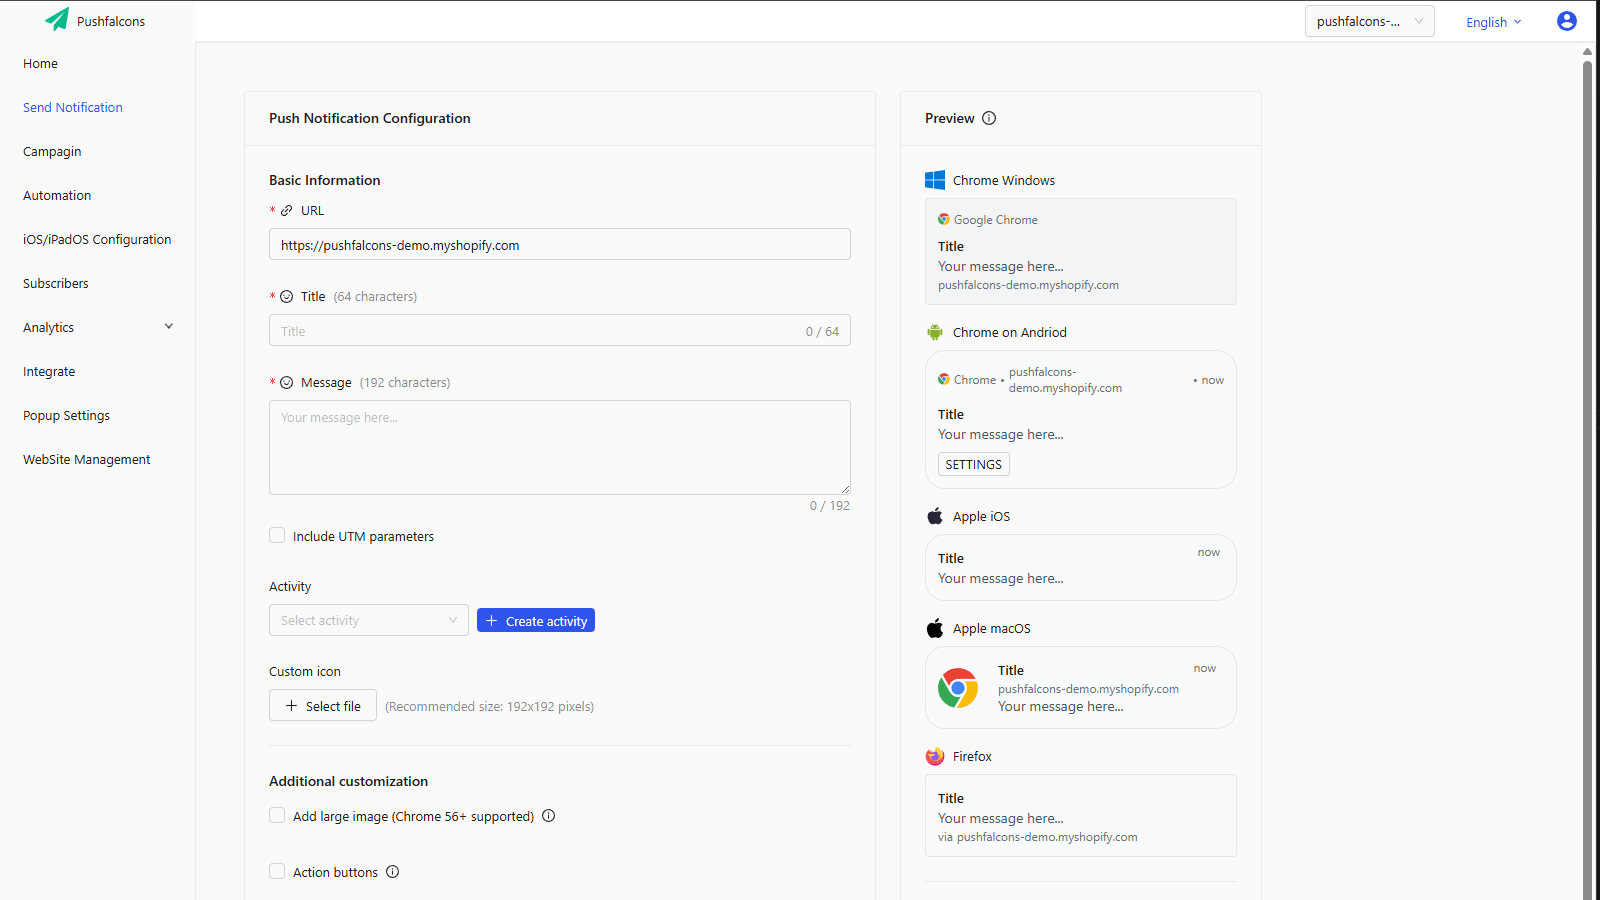The width and height of the screenshot is (1600, 900).
Task: Click the Android icon in the preview
Action: (935, 332)
